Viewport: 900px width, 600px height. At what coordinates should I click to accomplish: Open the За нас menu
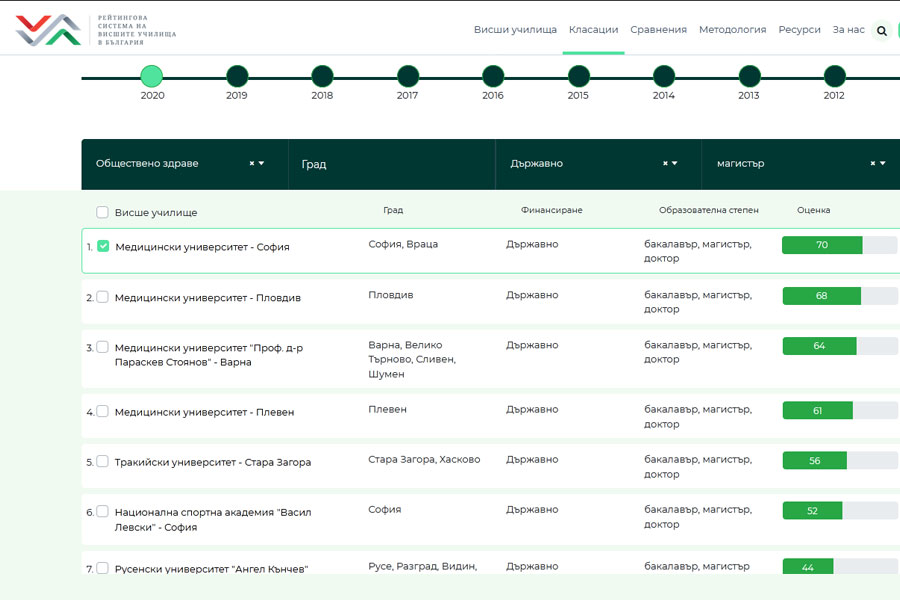tap(848, 30)
